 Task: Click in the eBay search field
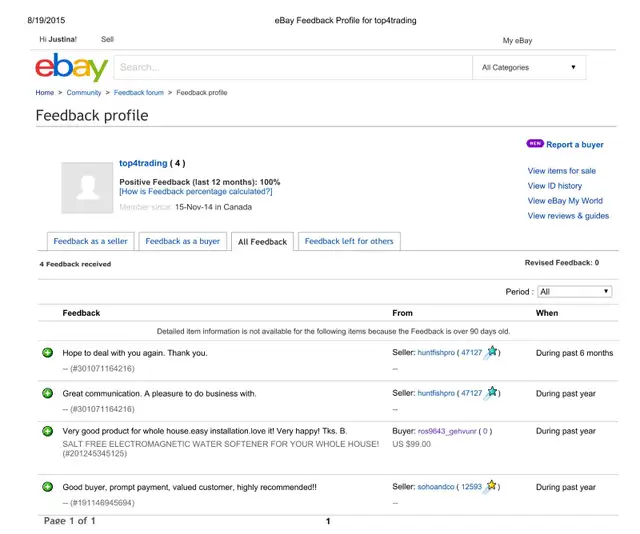[290, 68]
